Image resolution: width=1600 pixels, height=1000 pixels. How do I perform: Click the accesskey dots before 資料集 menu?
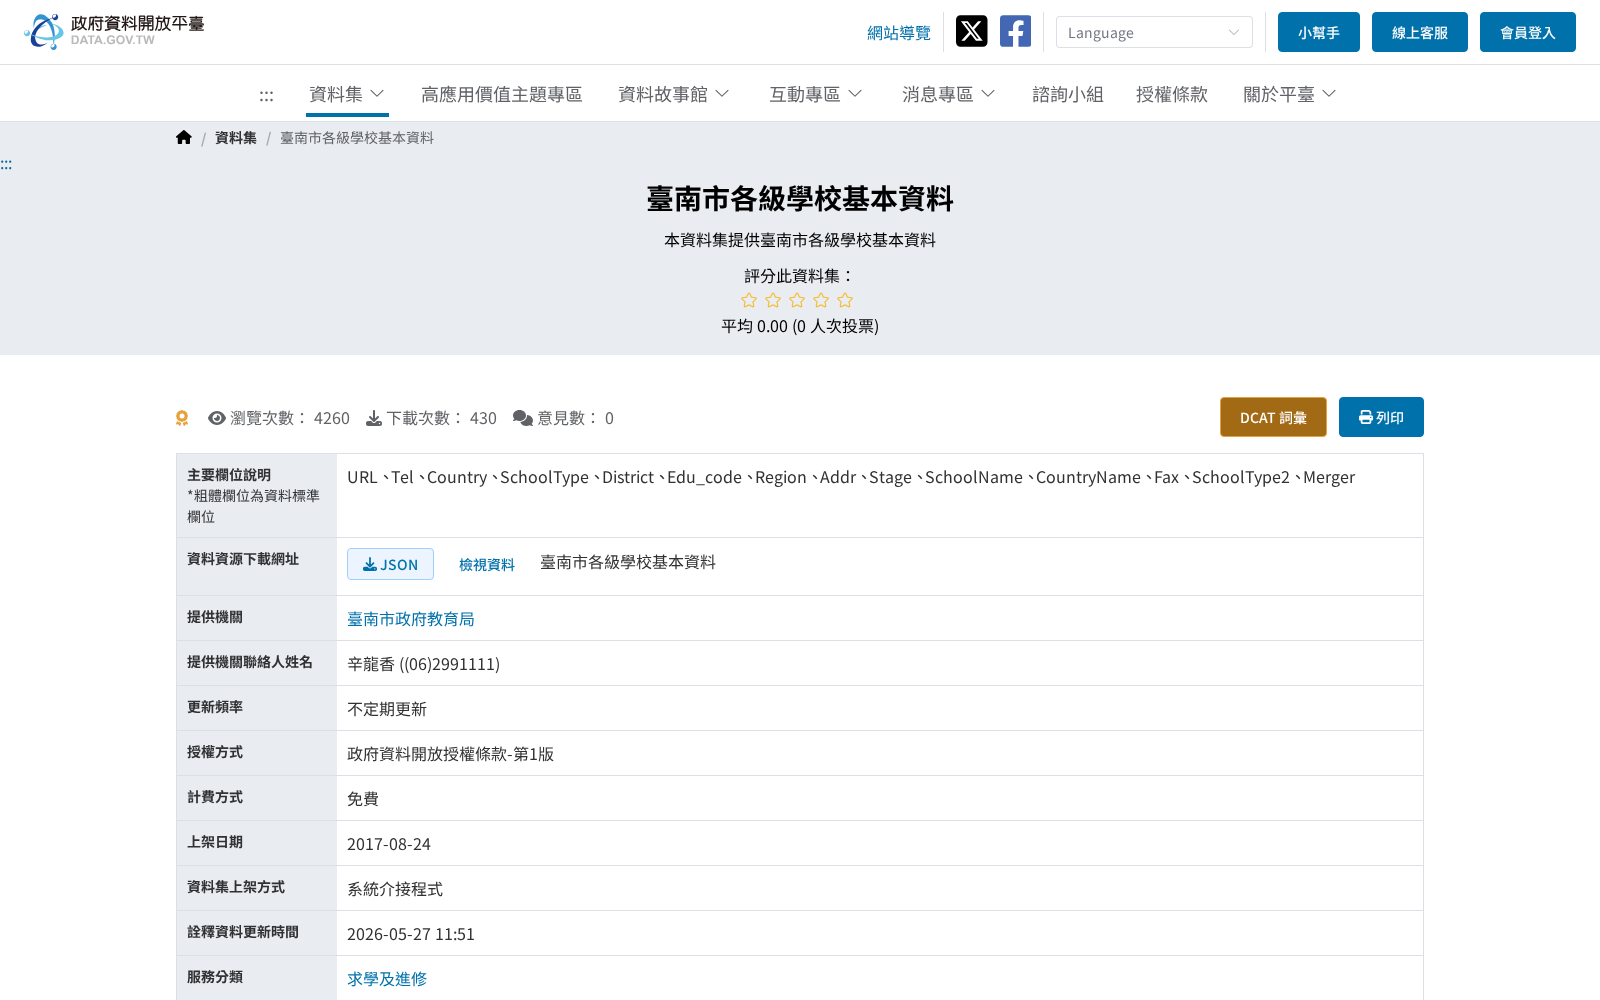pyautogui.click(x=266, y=96)
